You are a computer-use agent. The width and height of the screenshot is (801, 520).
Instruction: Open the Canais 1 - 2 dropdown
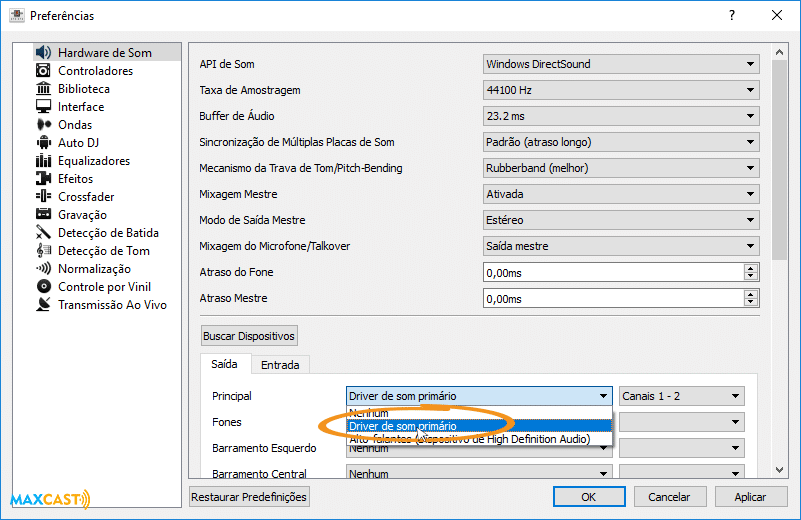681,396
